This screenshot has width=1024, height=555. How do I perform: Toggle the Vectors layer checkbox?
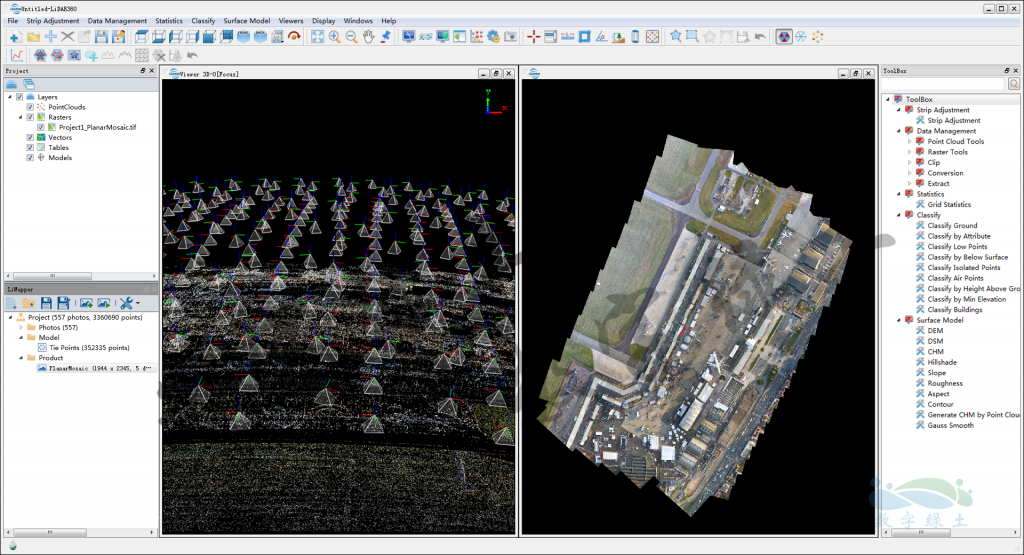31,137
